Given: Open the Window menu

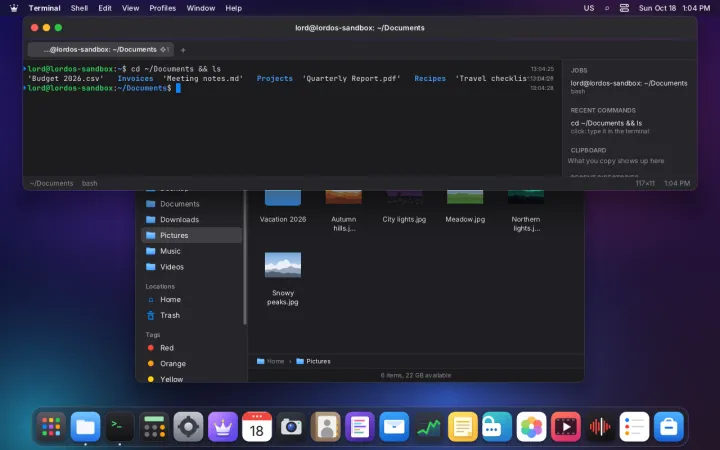Looking at the screenshot, I should [x=201, y=8].
